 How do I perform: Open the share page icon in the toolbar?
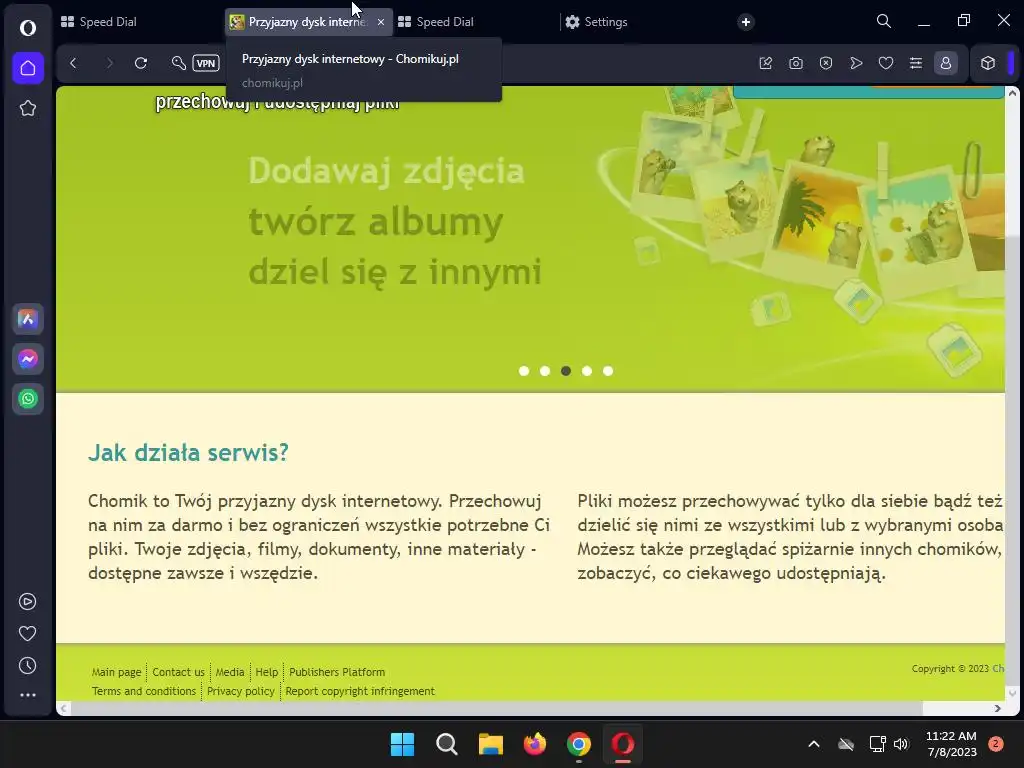[x=765, y=63]
